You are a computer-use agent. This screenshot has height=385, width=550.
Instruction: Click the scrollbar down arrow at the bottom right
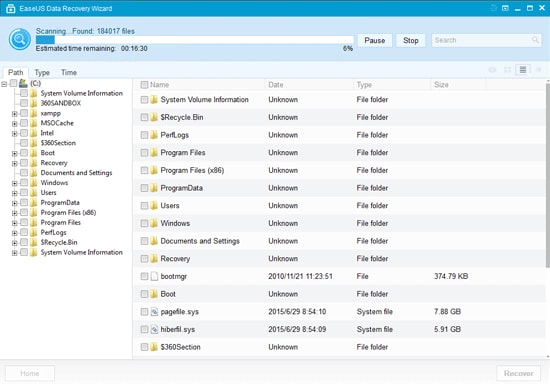click(x=548, y=357)
